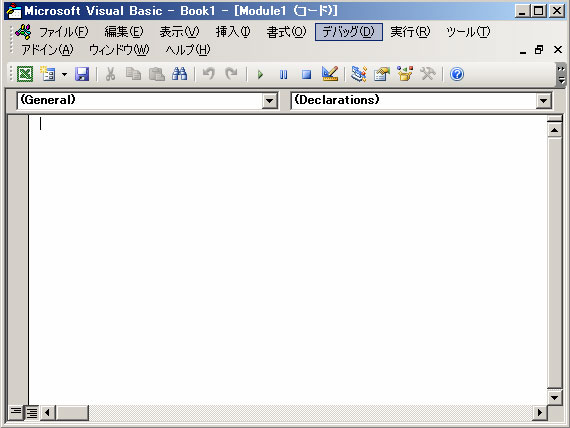Open the ファイル(F) menu
570x428 pixels.
pos(63,32)
